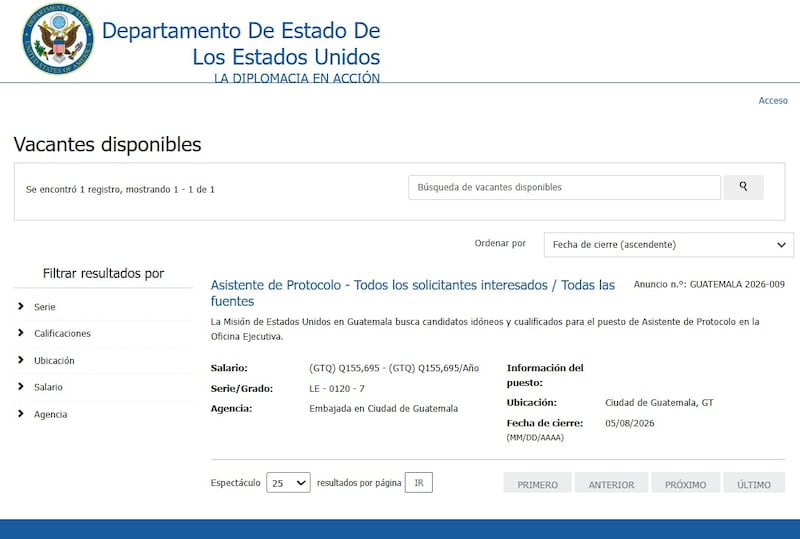Open the results per page dropdown
Image resolution: width=800 pixels, height=539 pixels.
coord(288,483)
